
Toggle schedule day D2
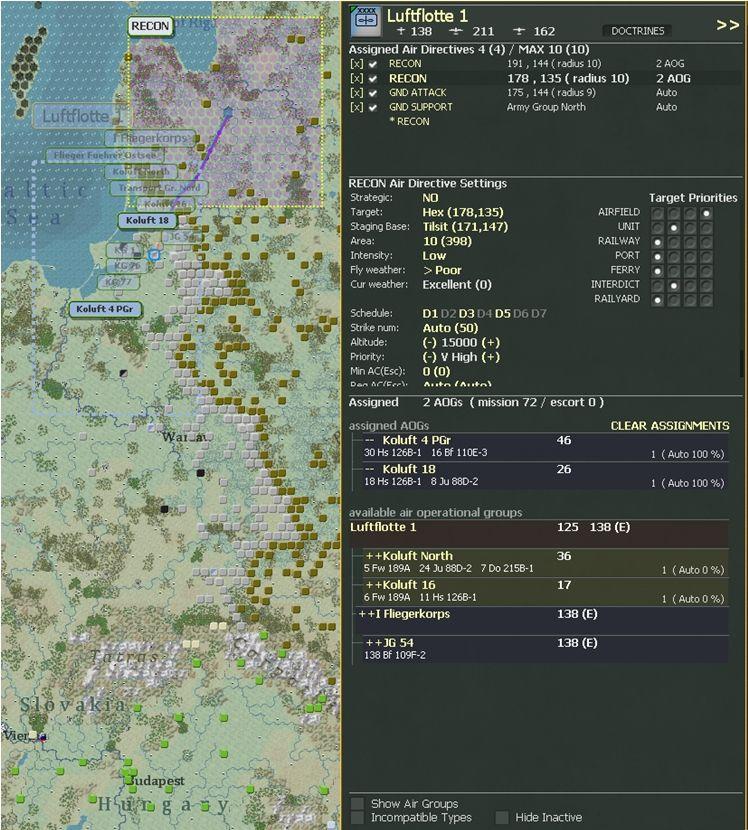pos(448,313)
